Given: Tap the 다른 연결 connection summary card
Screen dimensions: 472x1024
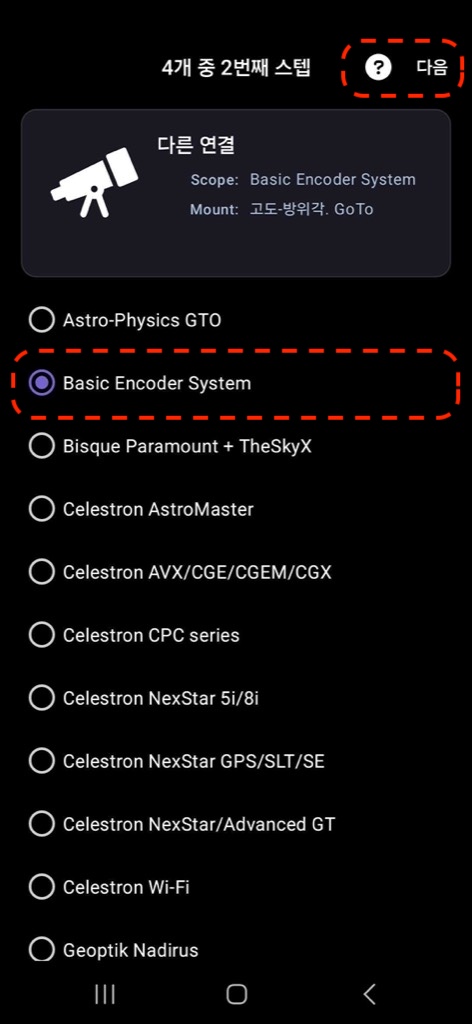Looking at the screenshot, I should 236,193.
